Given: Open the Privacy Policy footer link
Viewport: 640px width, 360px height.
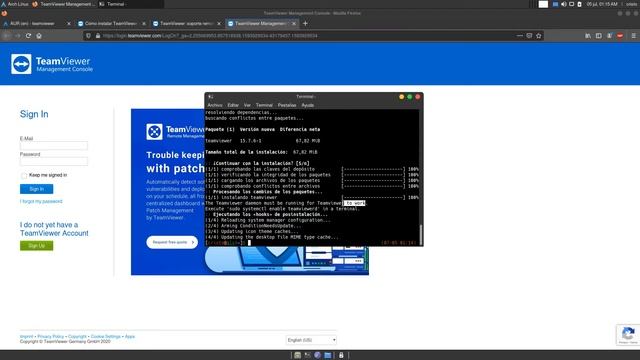Looking at the screenshot, I should pos(51,337).
